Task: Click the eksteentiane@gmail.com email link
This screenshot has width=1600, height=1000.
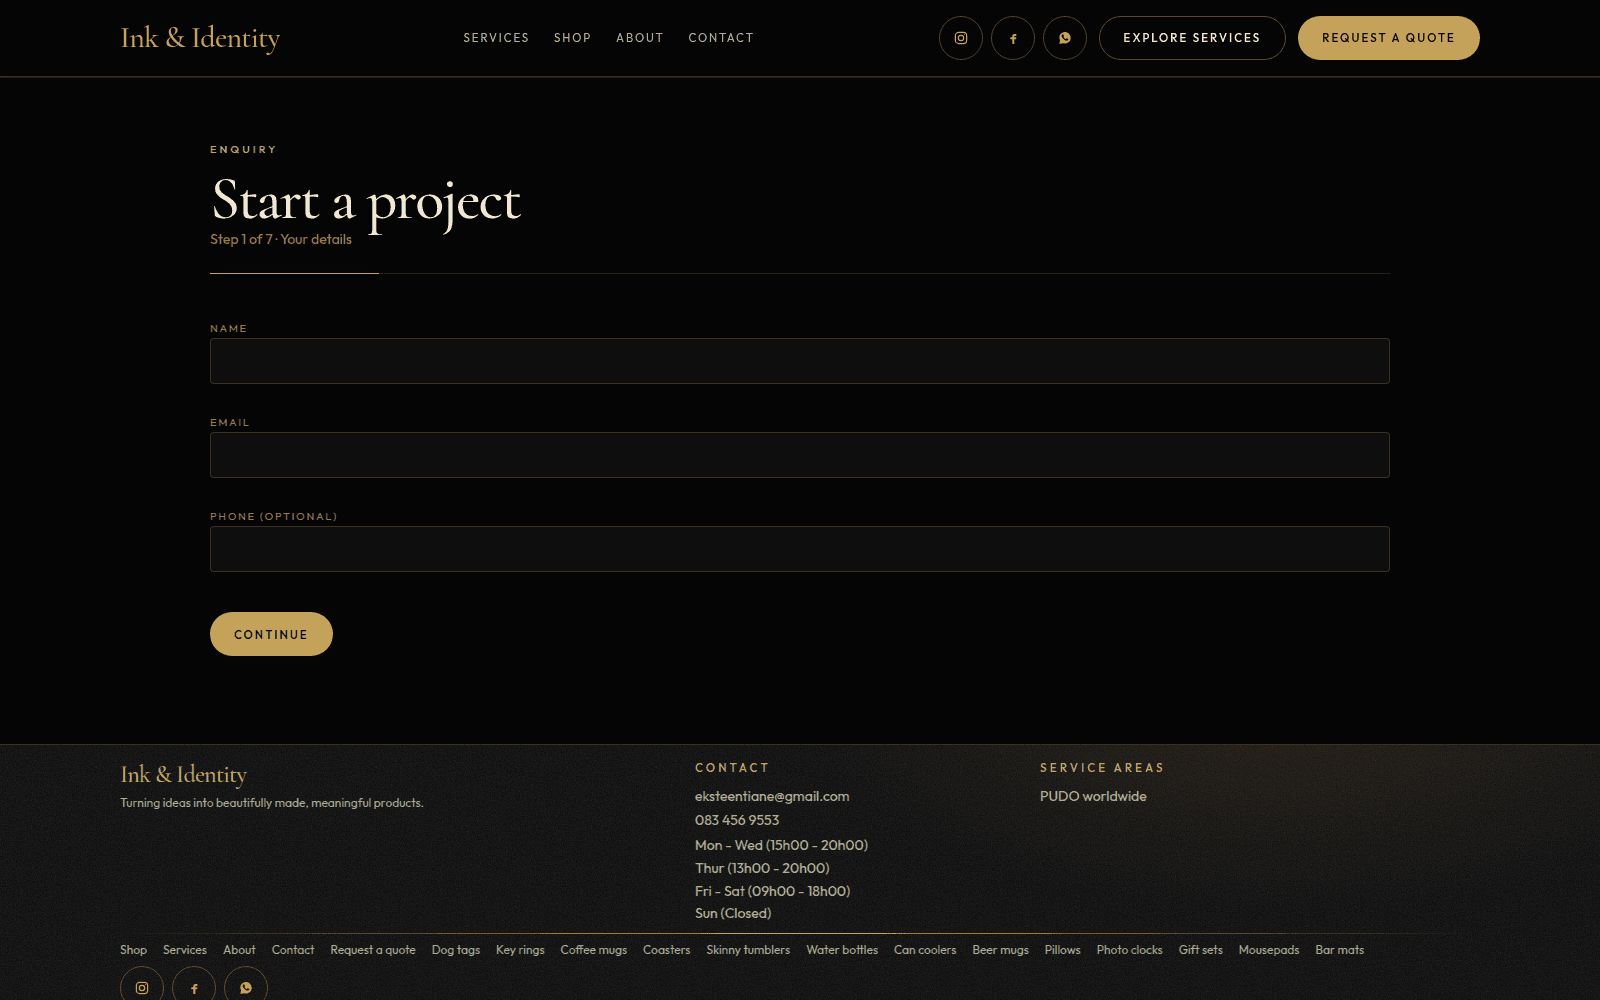Action: tap(772, 796)
